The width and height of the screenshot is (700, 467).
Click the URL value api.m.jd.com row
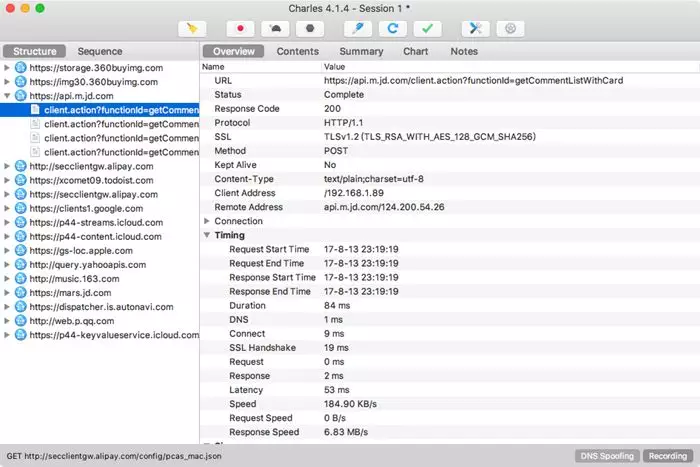click(473, 81)
